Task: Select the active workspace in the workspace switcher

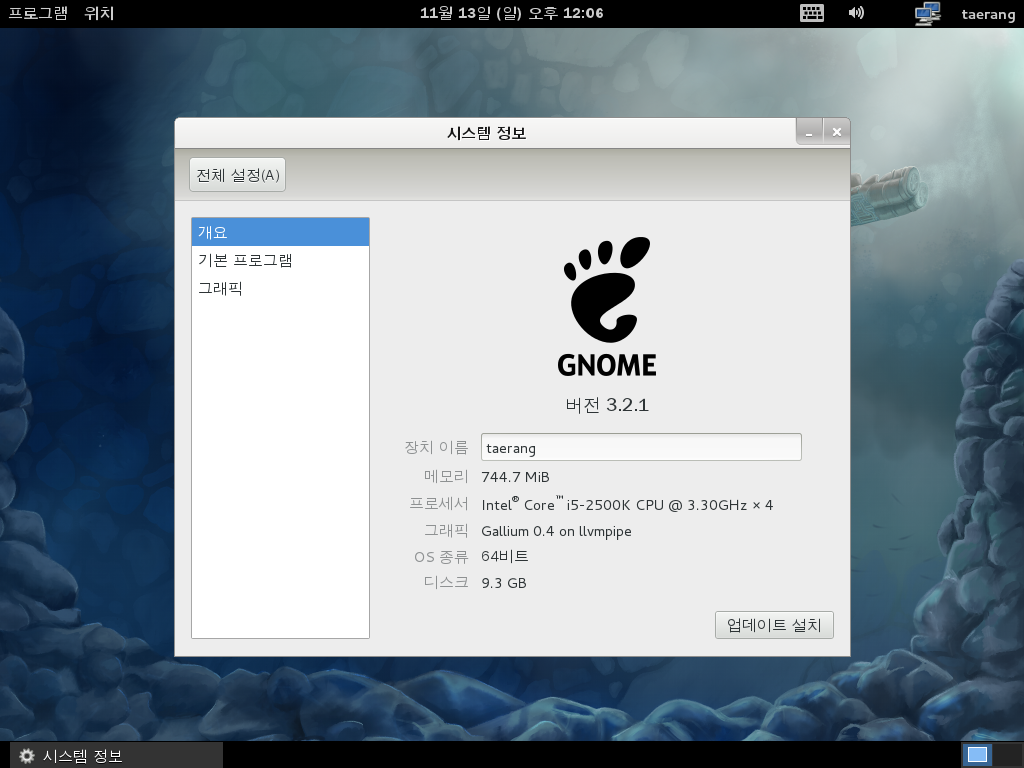Action: [977, 755]
